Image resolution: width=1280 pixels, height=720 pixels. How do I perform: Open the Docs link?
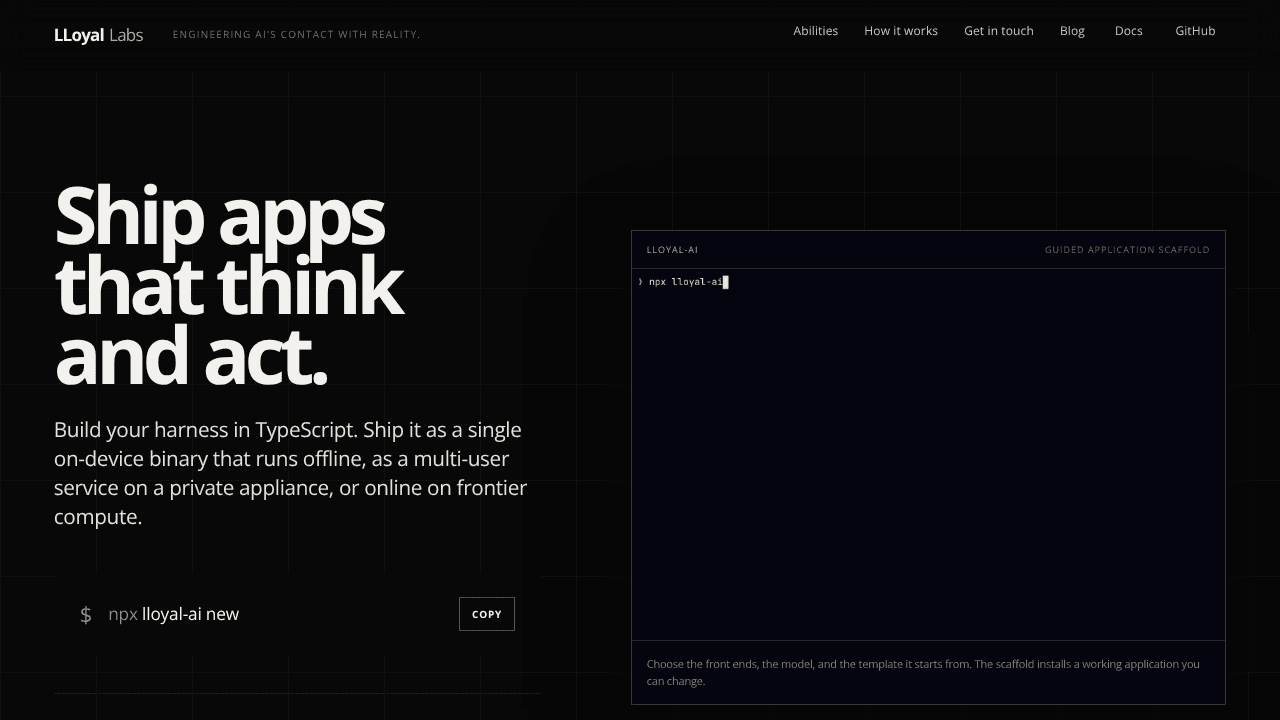(x=1129, y=31)
